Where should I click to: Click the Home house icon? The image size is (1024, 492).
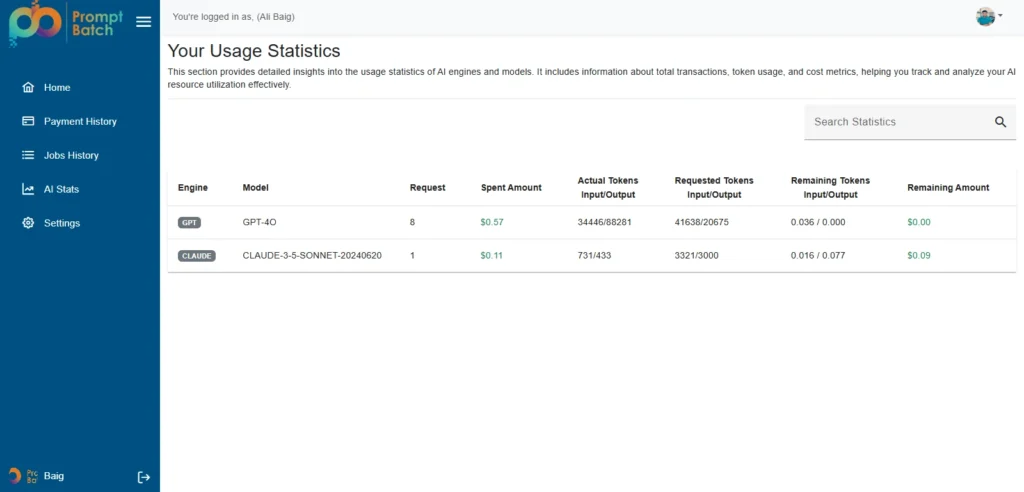click(28, 88)
